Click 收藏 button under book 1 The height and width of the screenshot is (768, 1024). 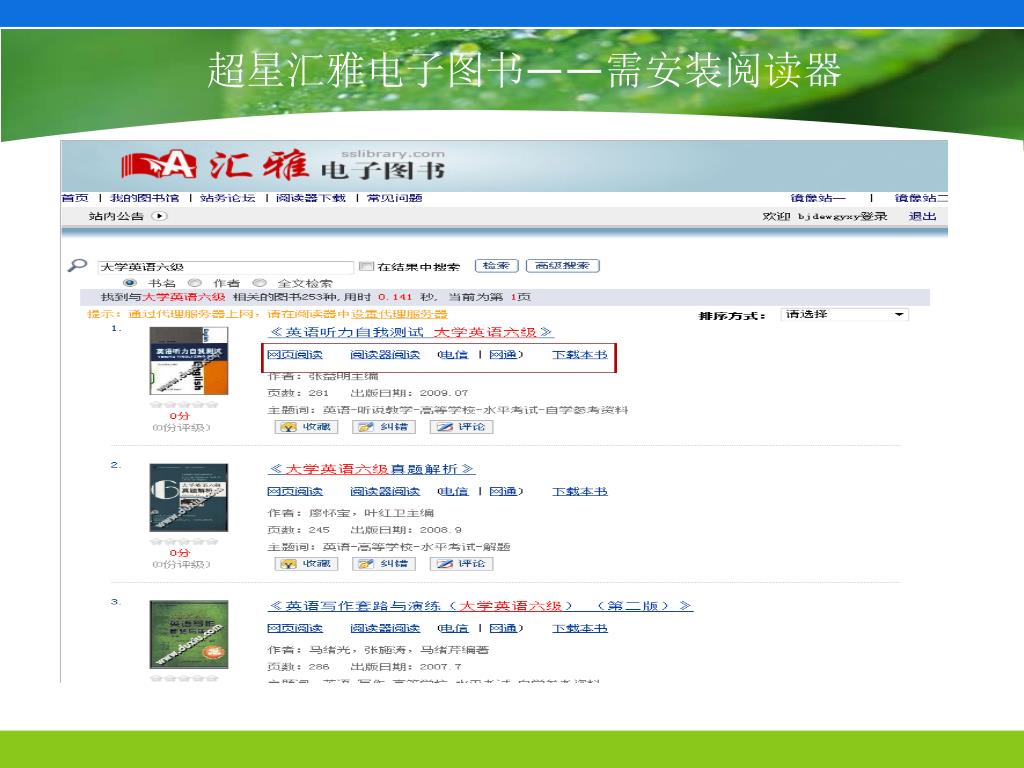306,427
